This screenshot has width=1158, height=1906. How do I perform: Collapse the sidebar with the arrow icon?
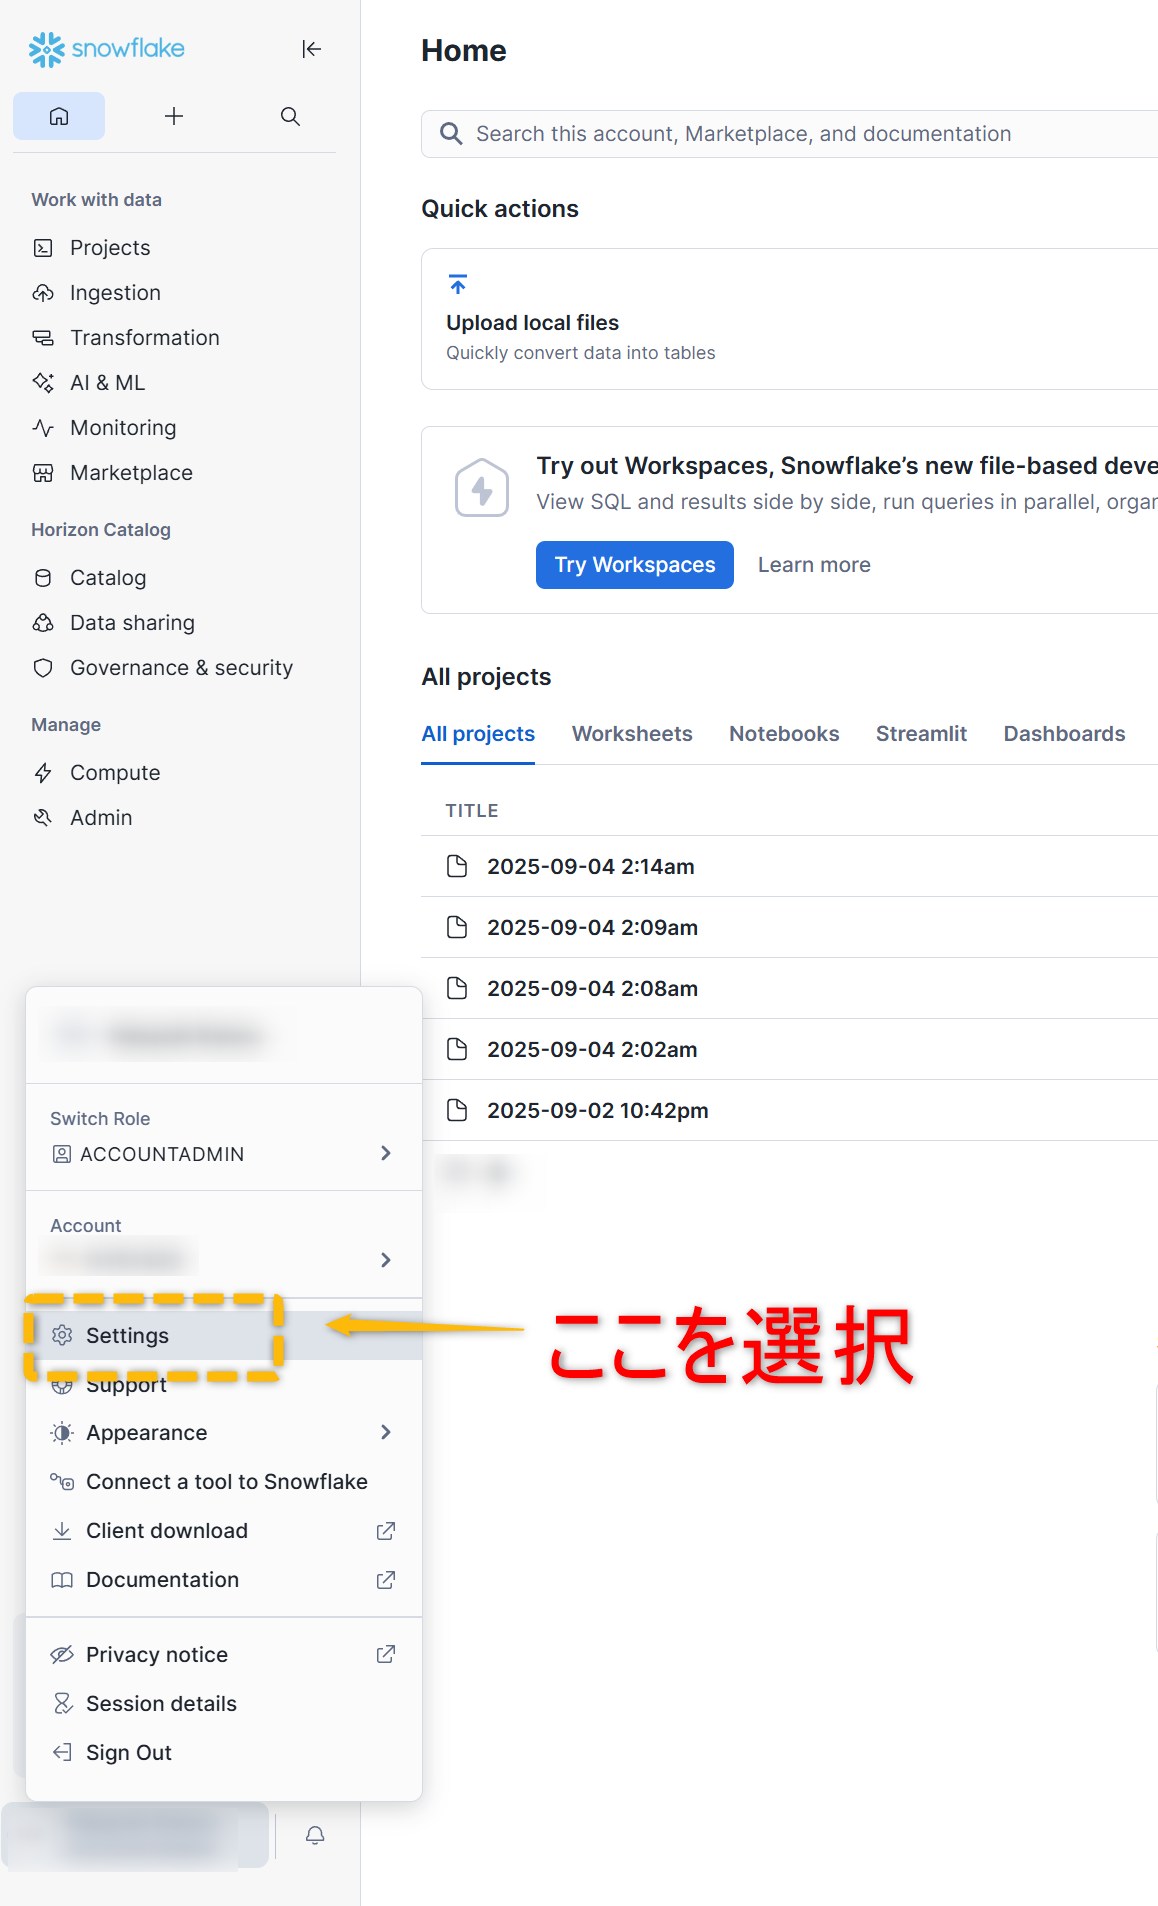pos(311,49)
